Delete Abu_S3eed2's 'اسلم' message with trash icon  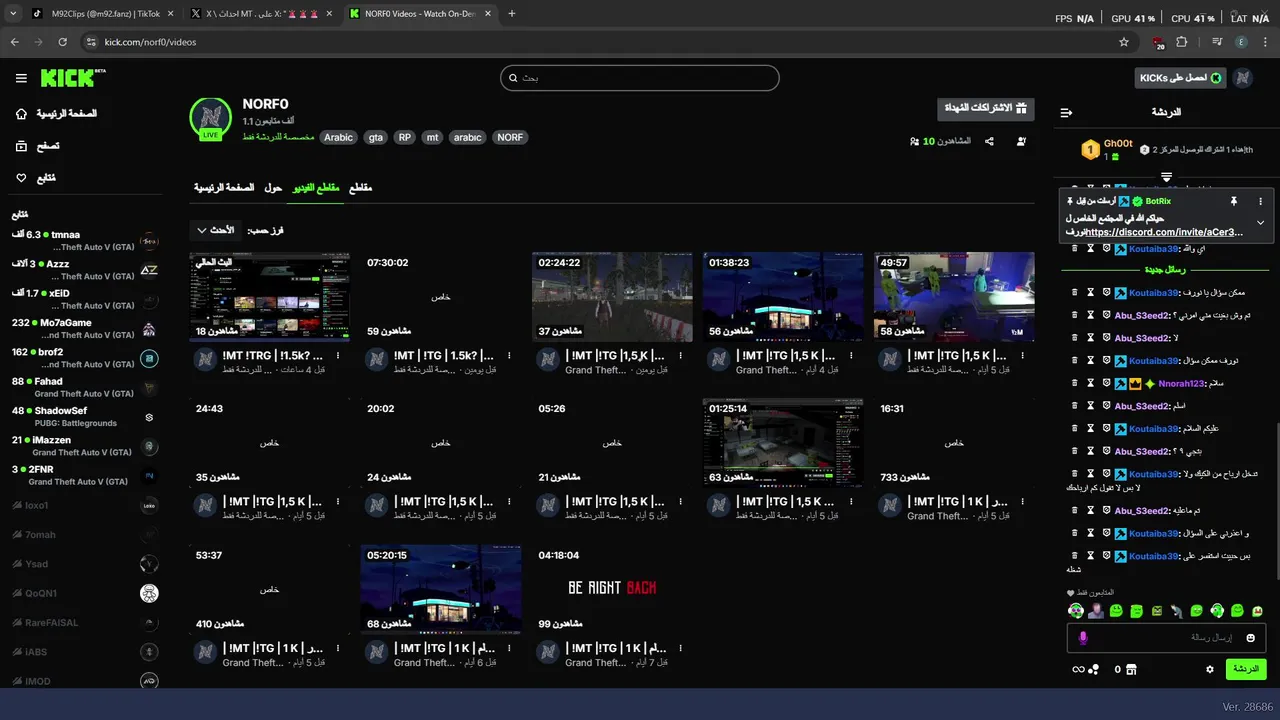pyautogui.click(x=1075, y=406)
